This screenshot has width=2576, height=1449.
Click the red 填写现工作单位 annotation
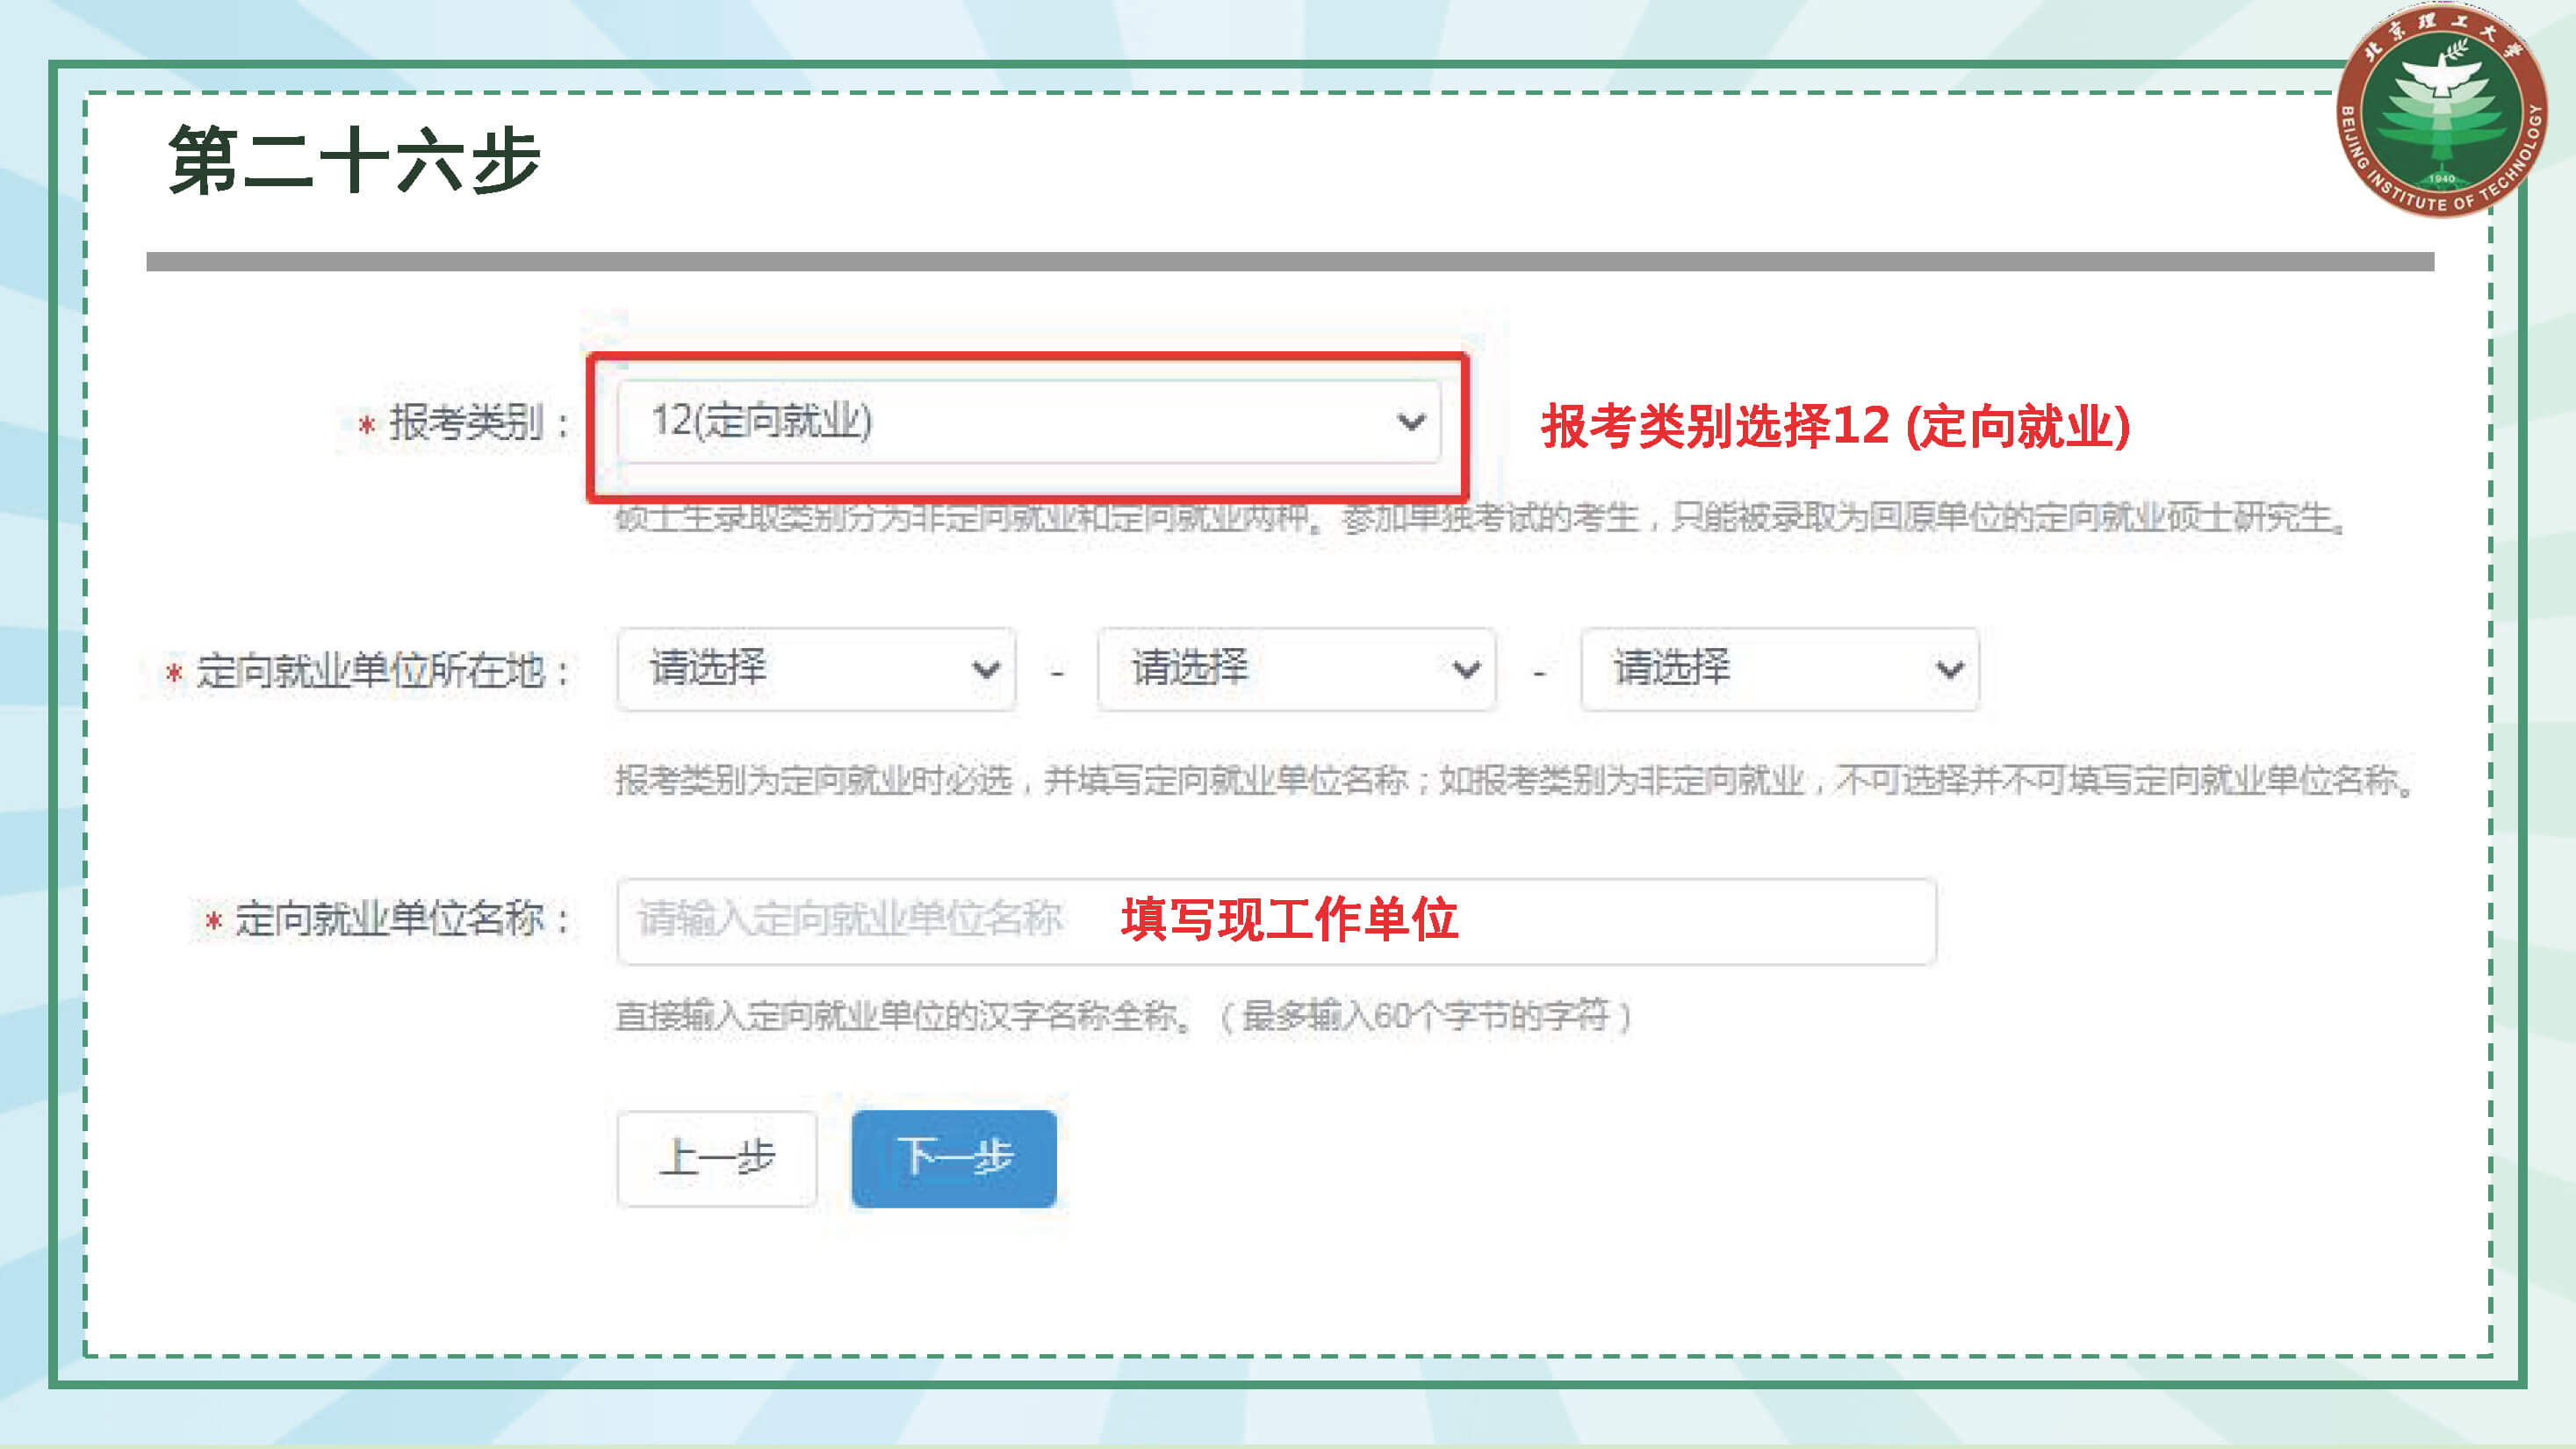pyautogui.click(x=1289, y=919)
